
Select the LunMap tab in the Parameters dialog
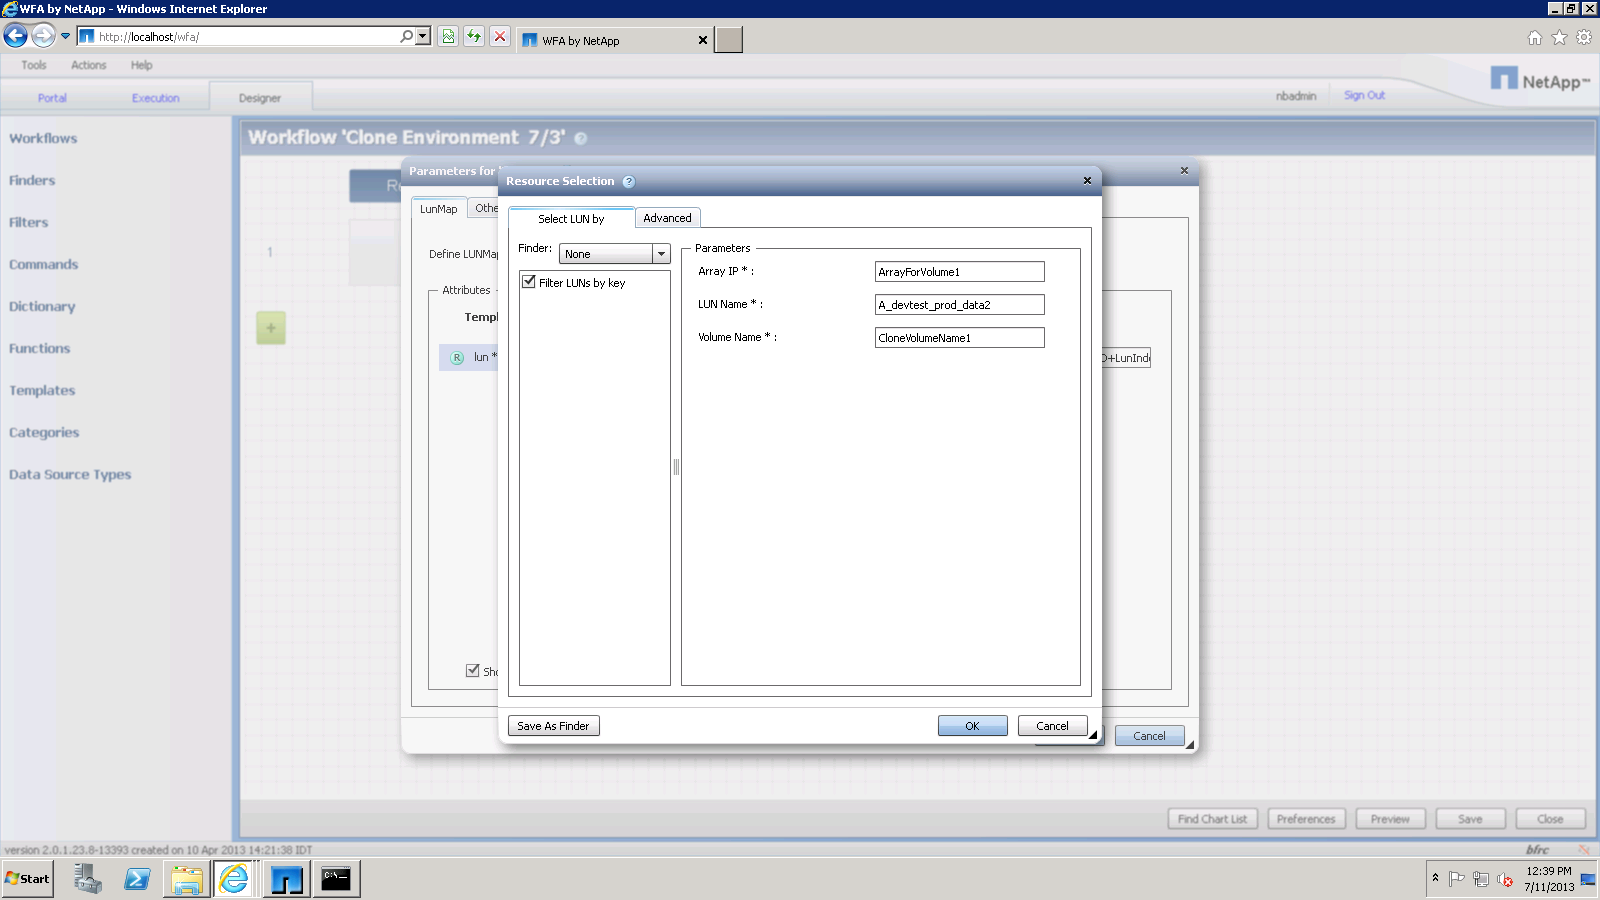pyautogui.click(x=439, y=209)
